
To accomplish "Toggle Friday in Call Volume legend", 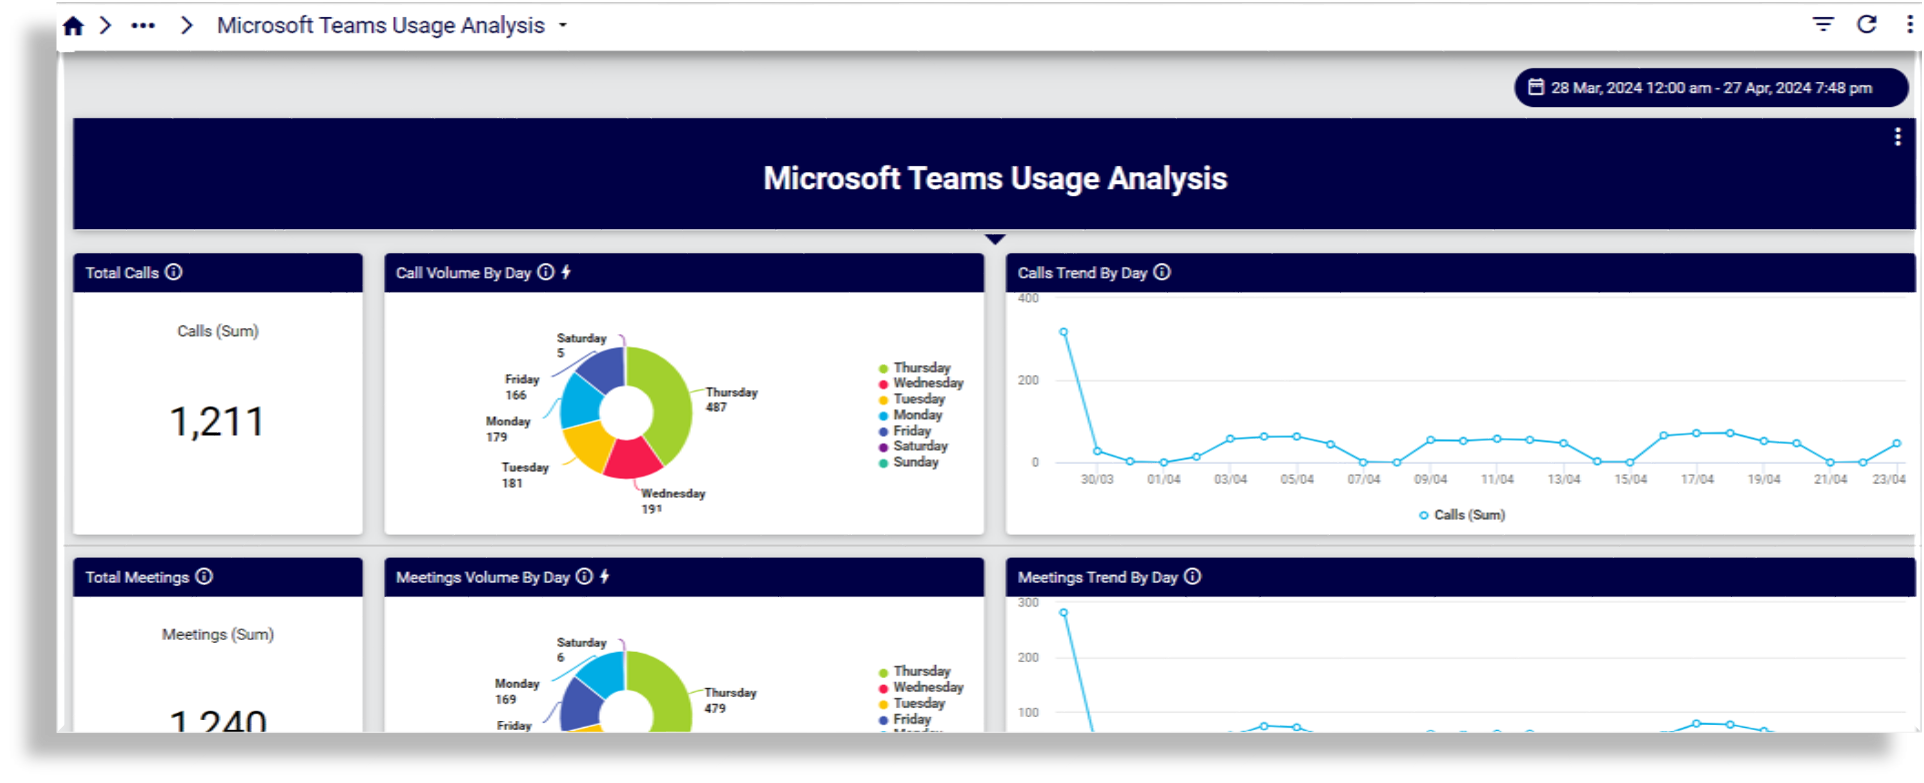I will [905, 431].
